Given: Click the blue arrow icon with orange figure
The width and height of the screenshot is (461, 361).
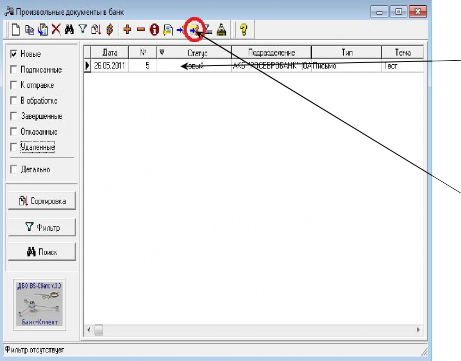Looking at the screenshot, I should (x=195, y=30).
